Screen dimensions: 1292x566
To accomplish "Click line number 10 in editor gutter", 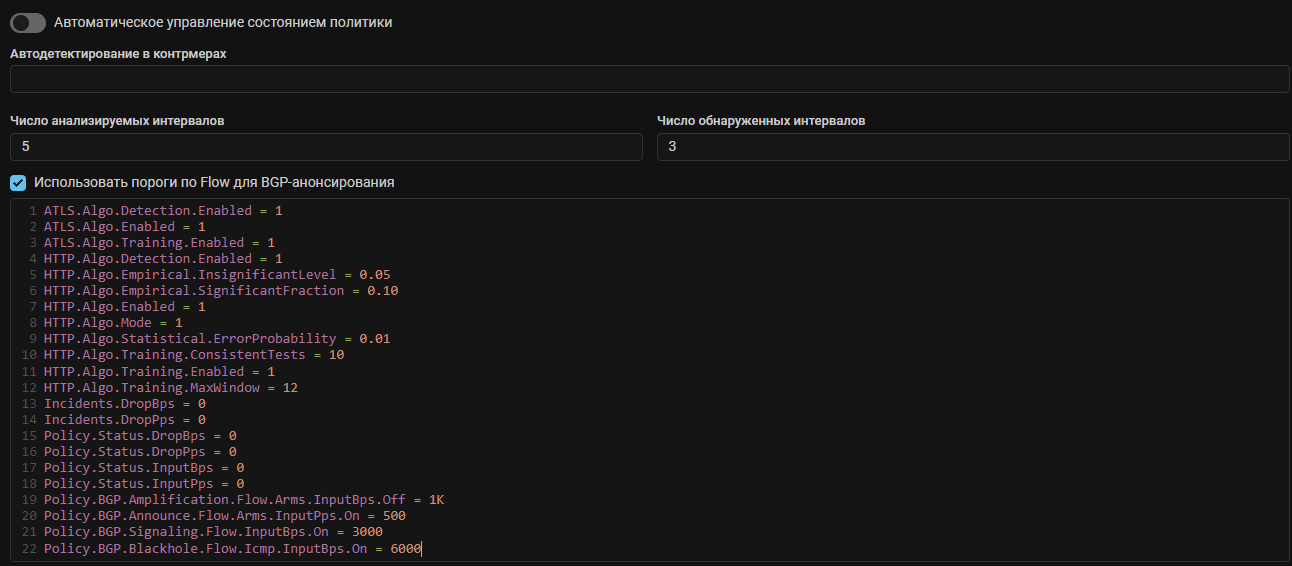I will click(x=28, y=355).
